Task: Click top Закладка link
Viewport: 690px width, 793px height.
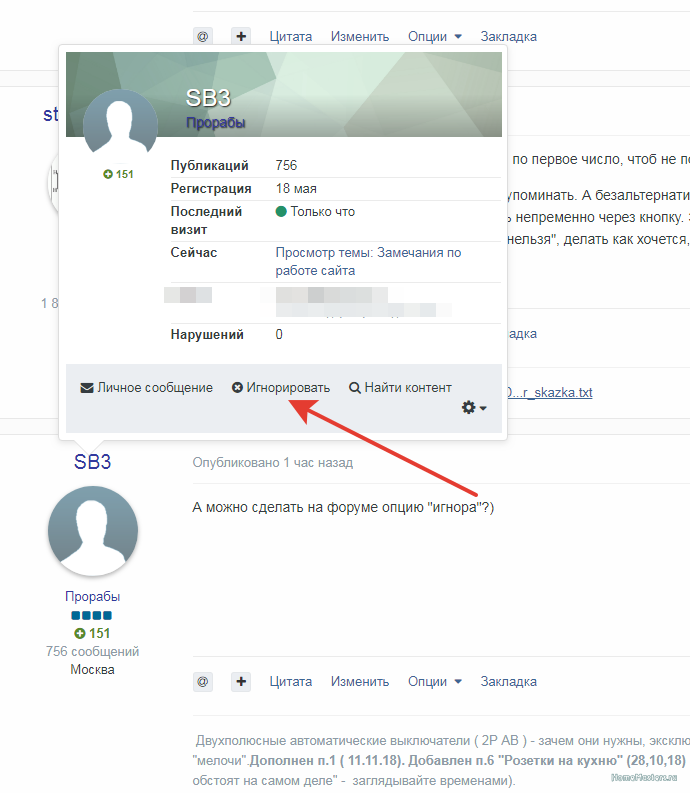Action: (508, 36)
